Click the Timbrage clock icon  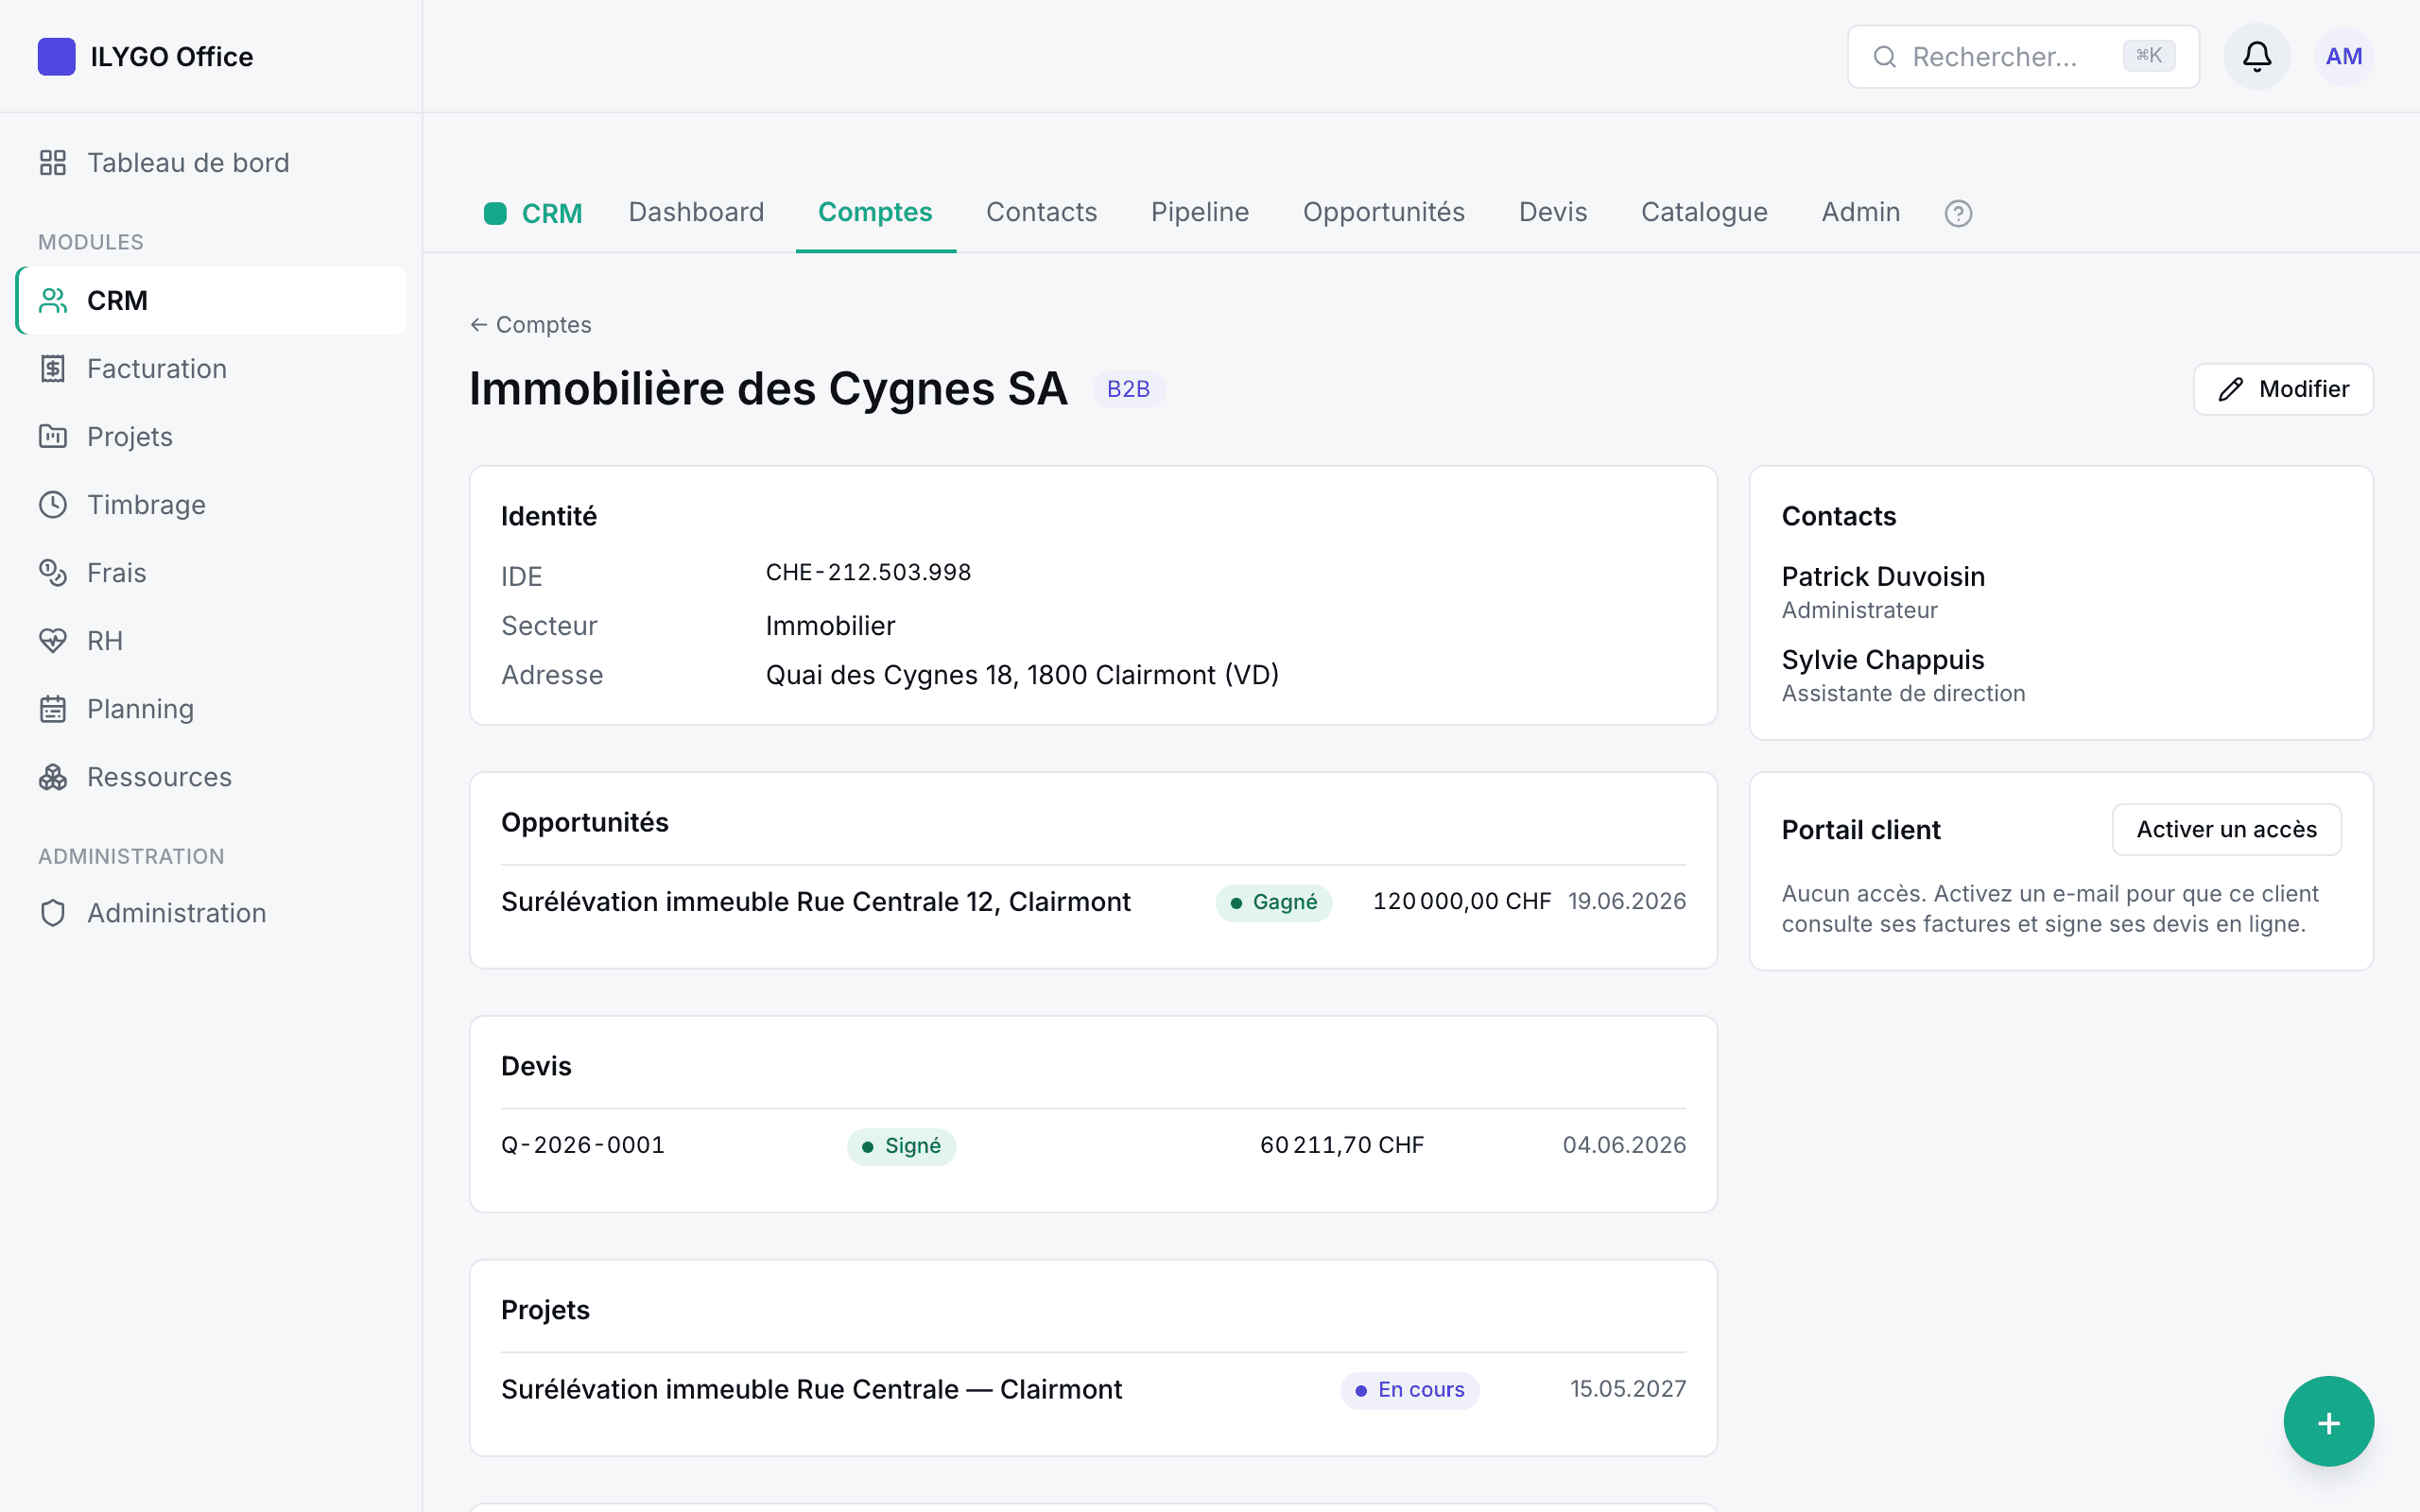pos(53,505)
